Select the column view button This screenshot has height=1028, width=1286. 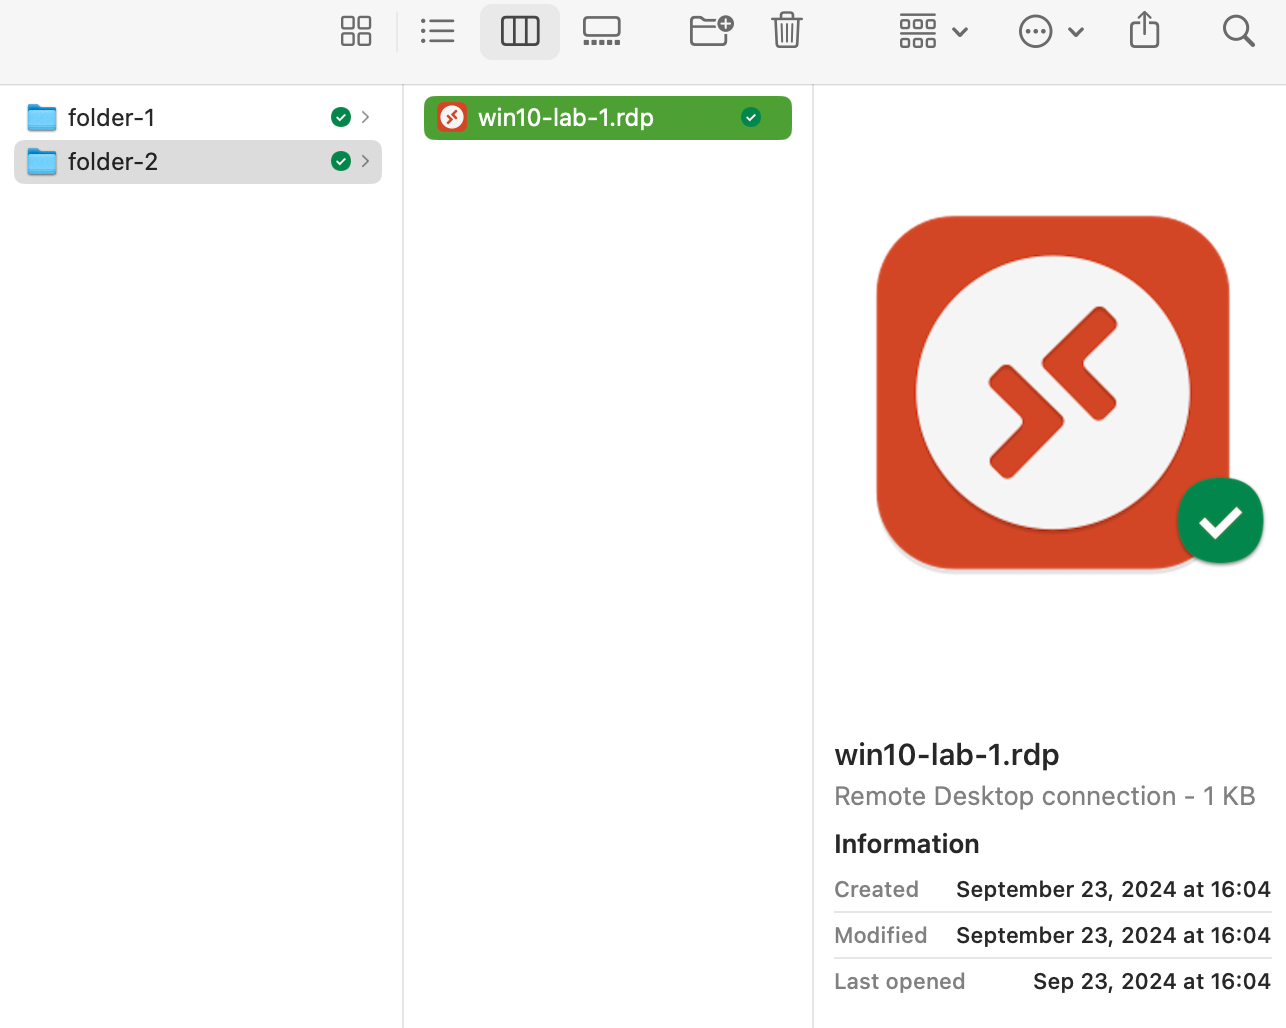coord(520,31)
